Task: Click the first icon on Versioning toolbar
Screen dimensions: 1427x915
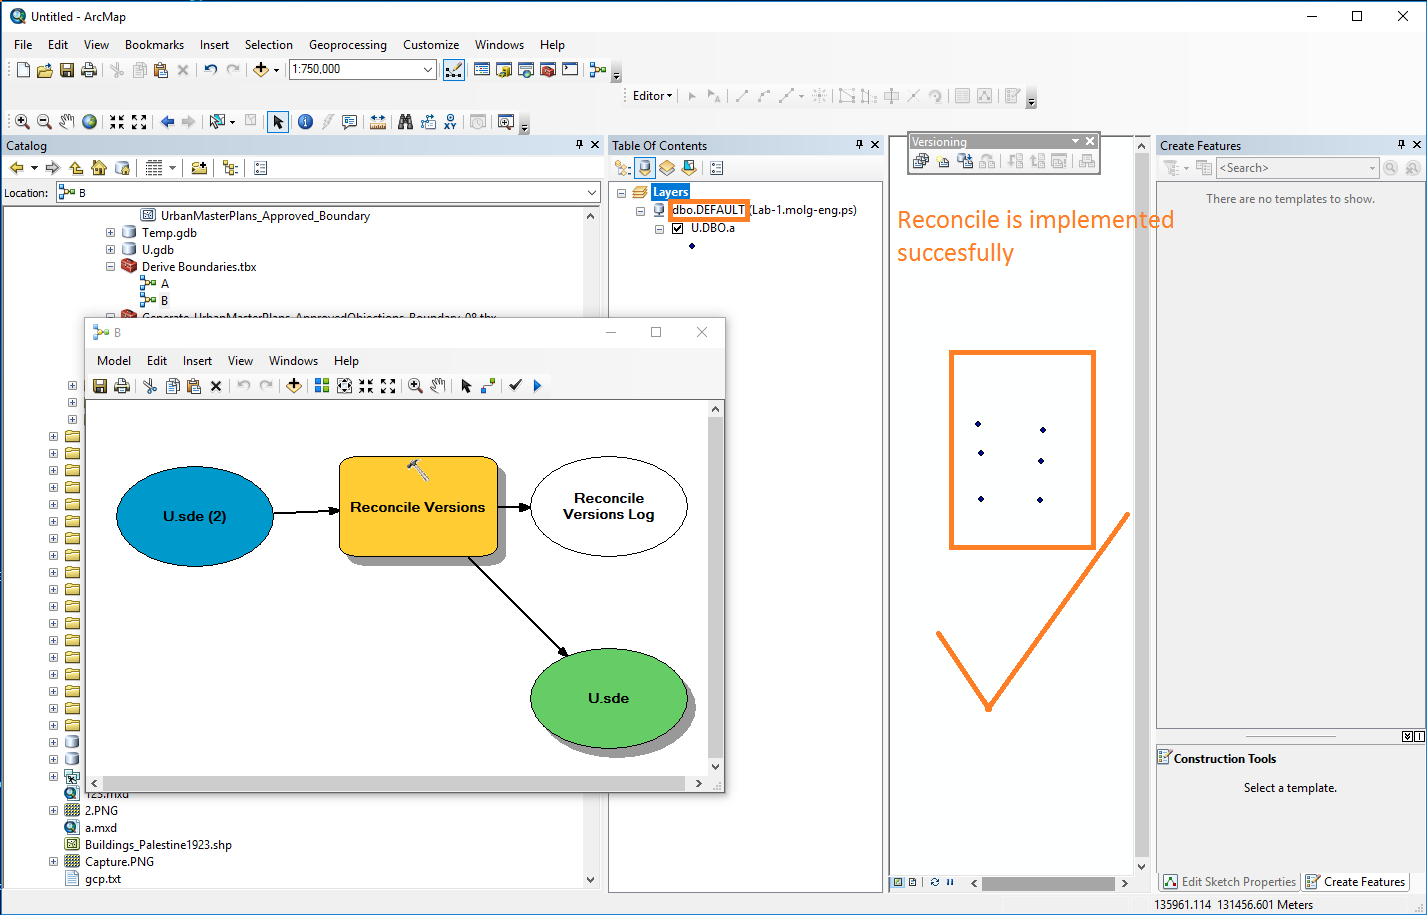Action: pos(921,161)
